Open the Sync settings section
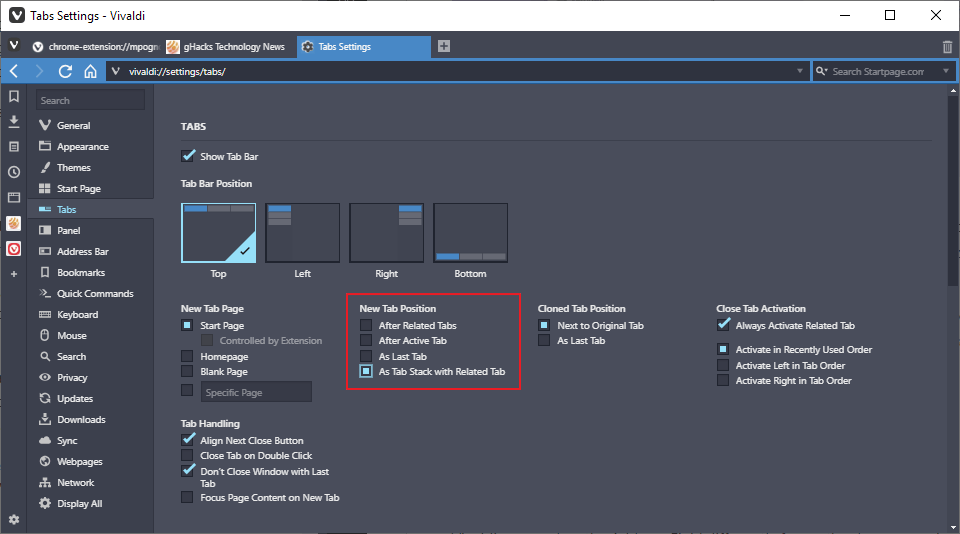 tap(90, 440)
